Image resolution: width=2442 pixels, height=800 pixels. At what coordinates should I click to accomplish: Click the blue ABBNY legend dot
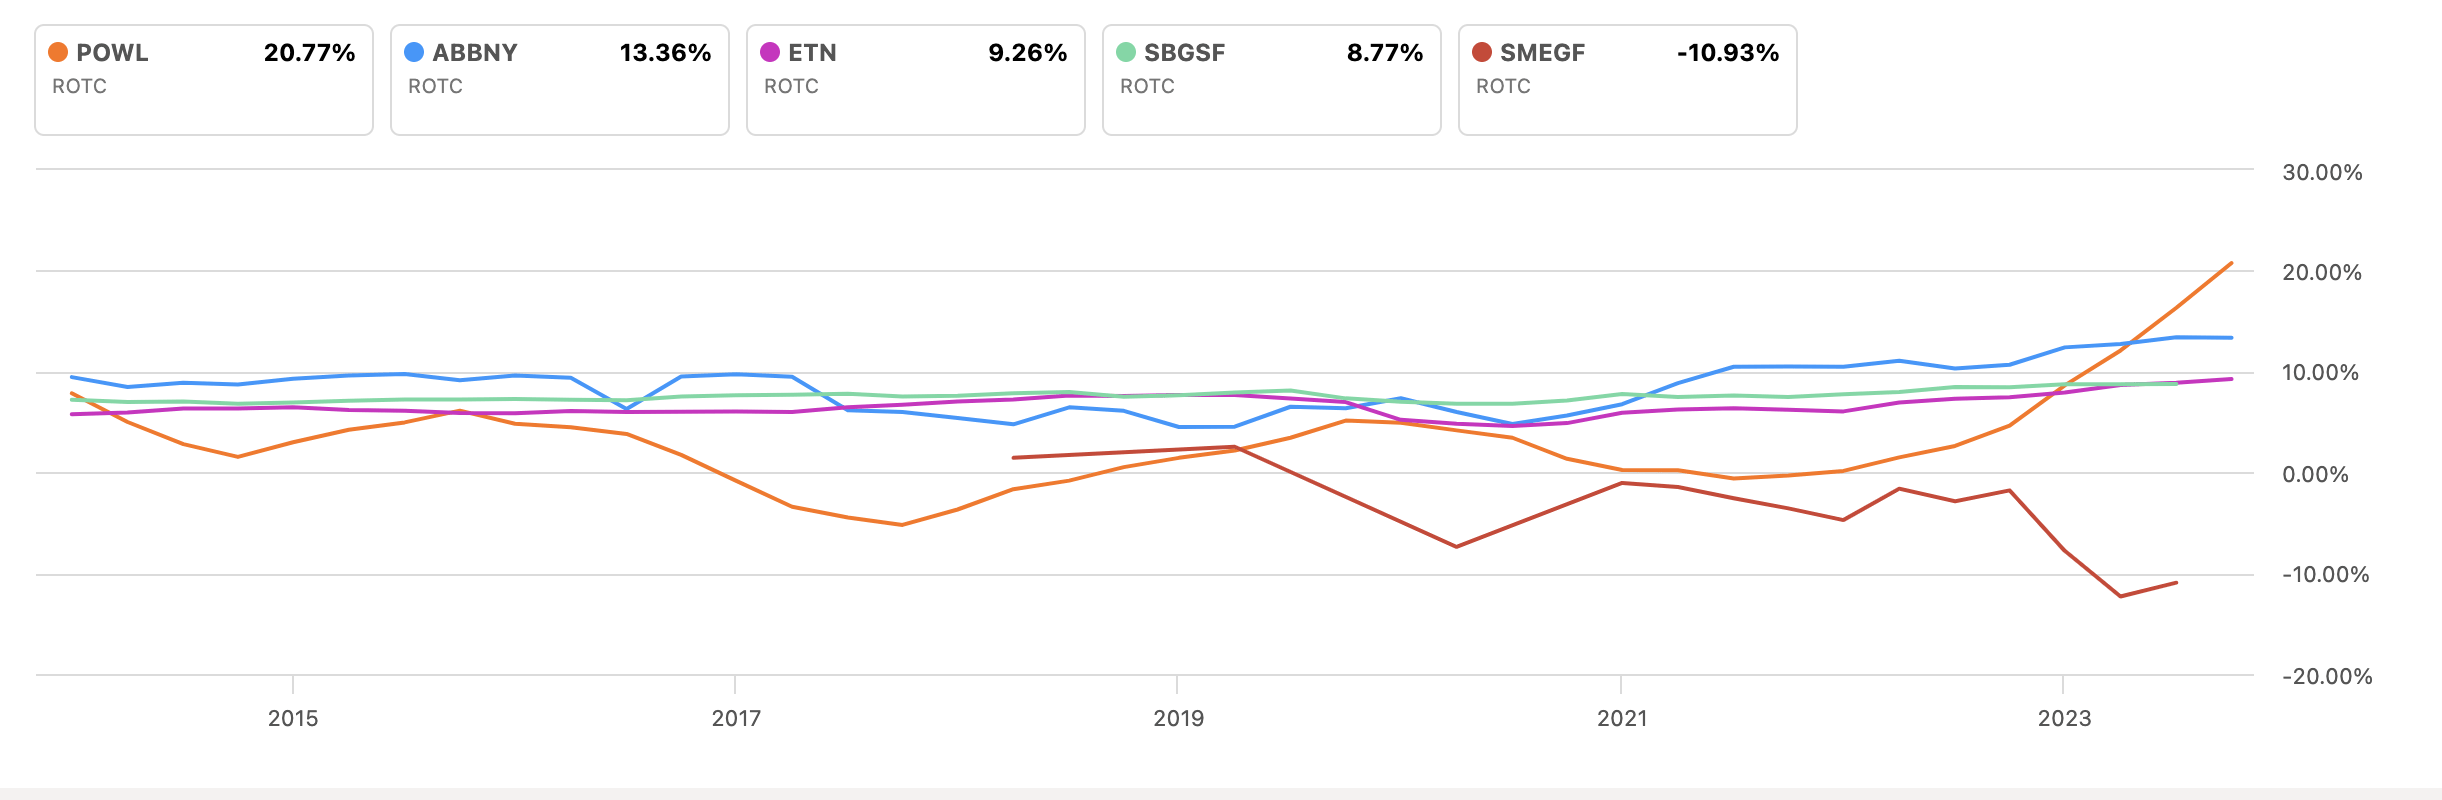414,52
